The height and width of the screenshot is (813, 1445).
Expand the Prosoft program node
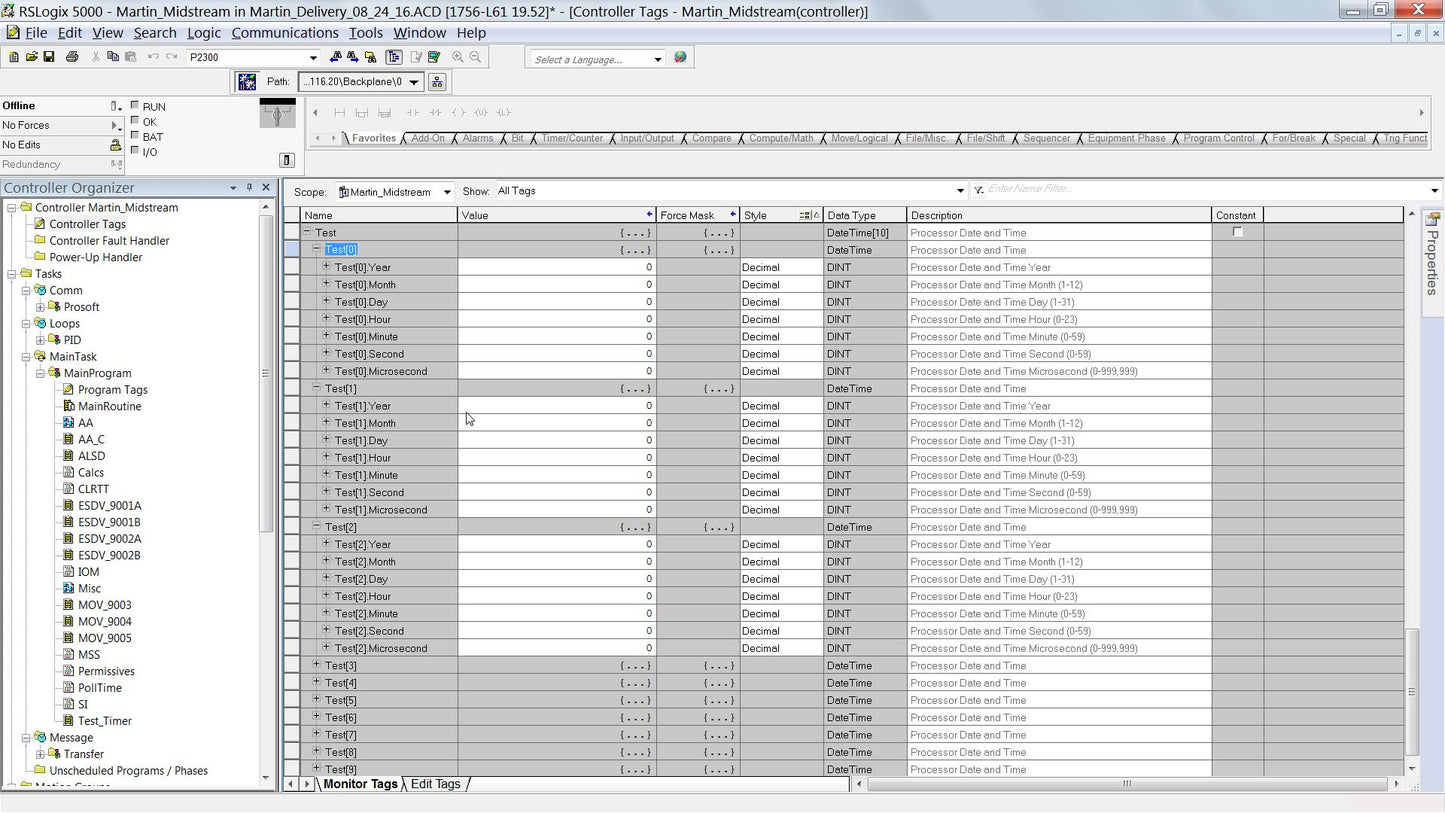coord(40,307)
